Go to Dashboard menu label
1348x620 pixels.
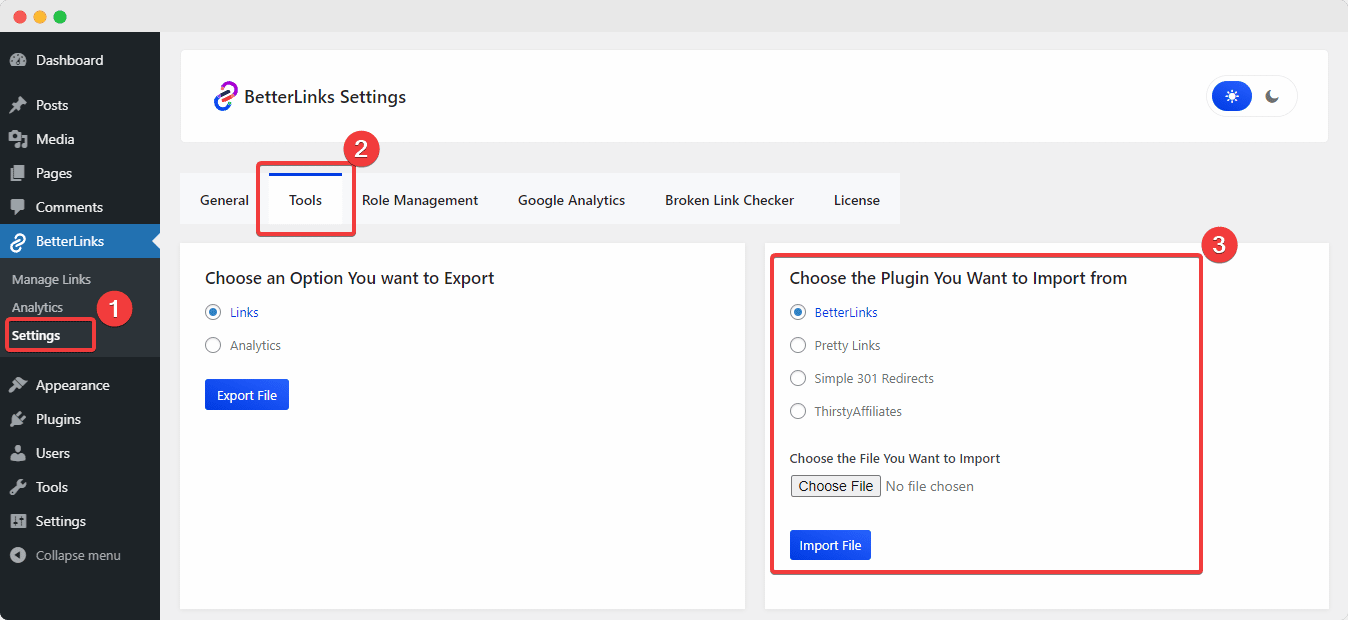[x=69, y=60]
